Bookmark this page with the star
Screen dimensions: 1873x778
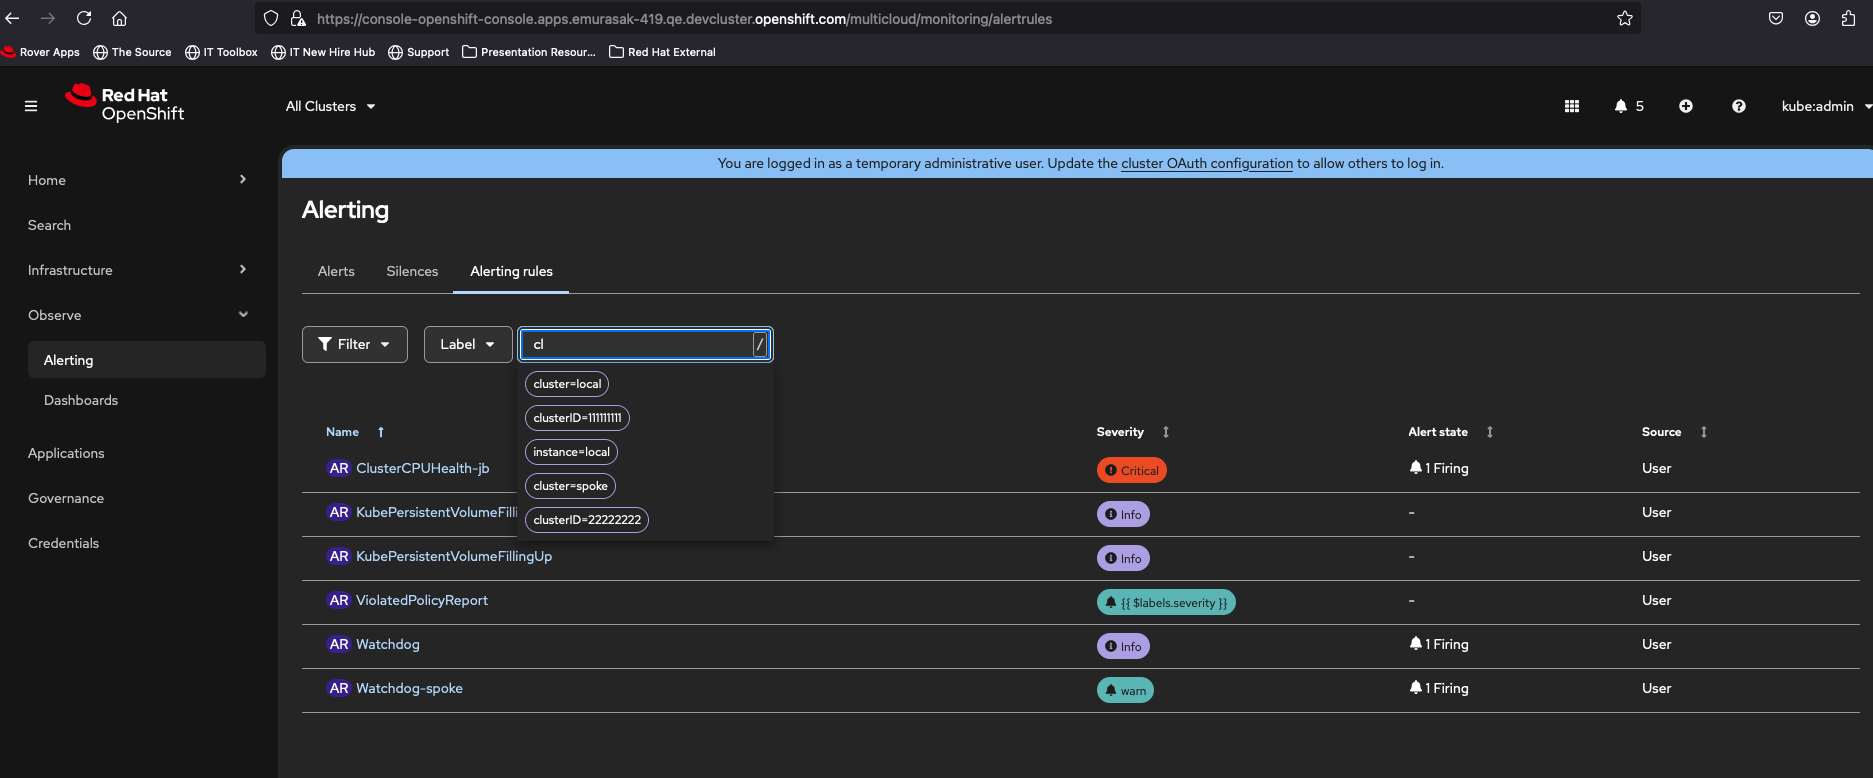pyautogui.click(x=1625, y=18)
